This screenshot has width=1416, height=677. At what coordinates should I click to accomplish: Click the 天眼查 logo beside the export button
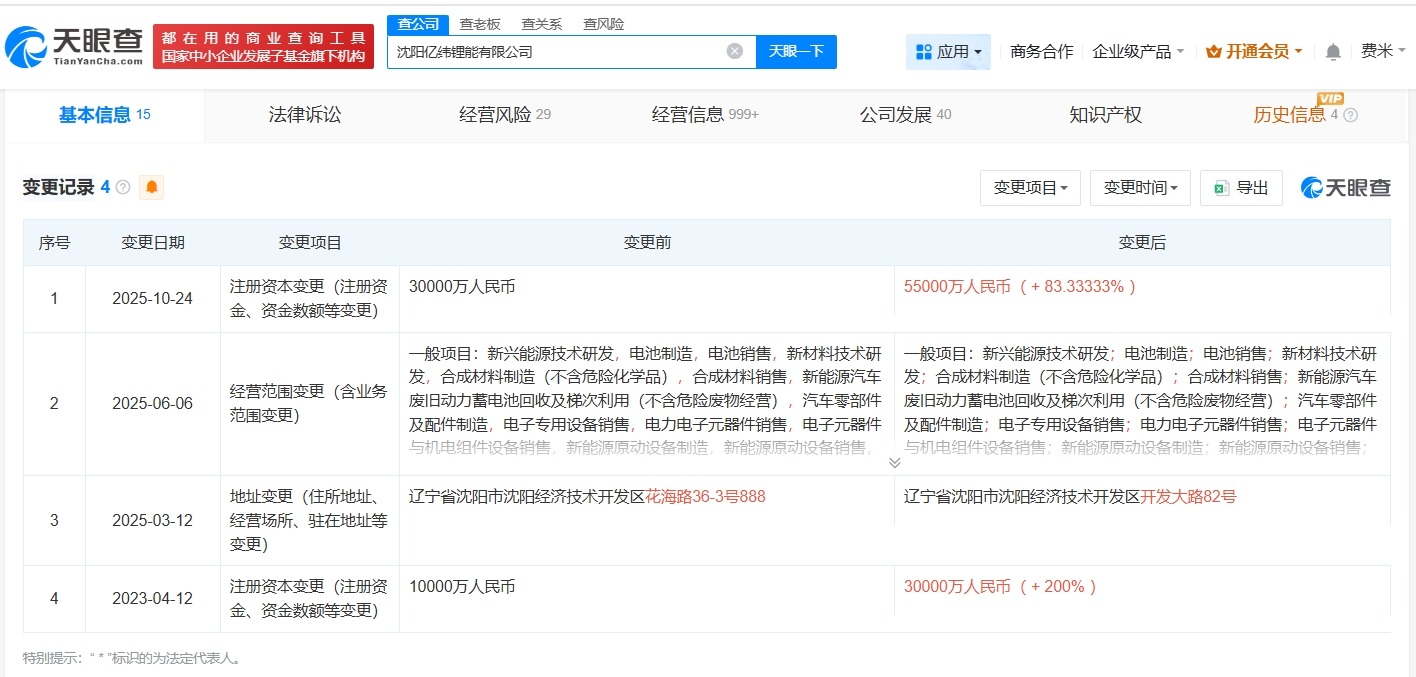pyautogui.click(x=1345, y=188)
